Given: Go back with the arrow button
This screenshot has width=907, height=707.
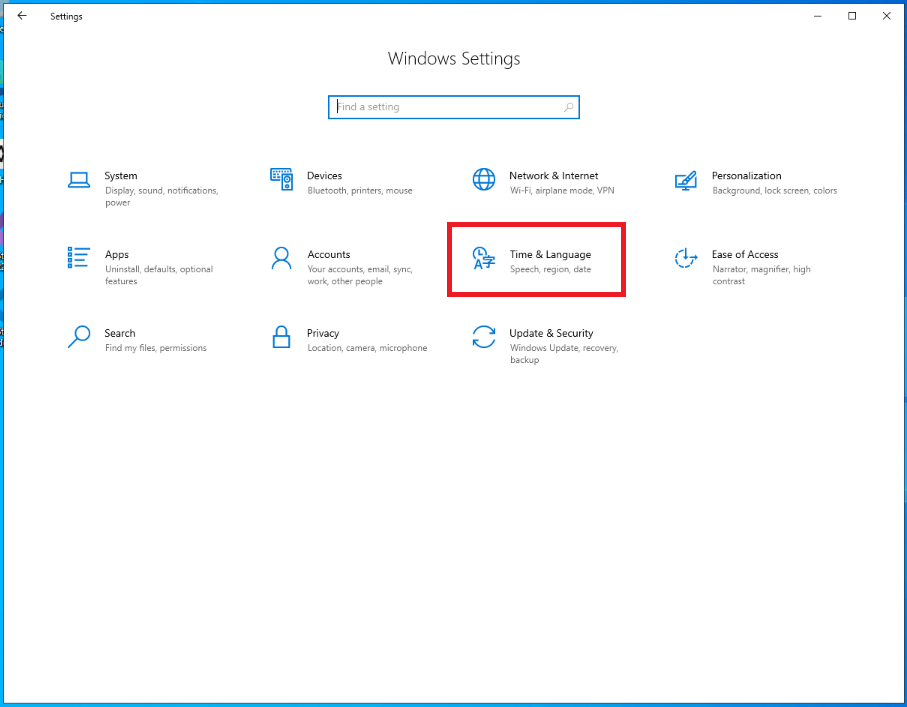Looking at the screenshot, I should point(22,16).
